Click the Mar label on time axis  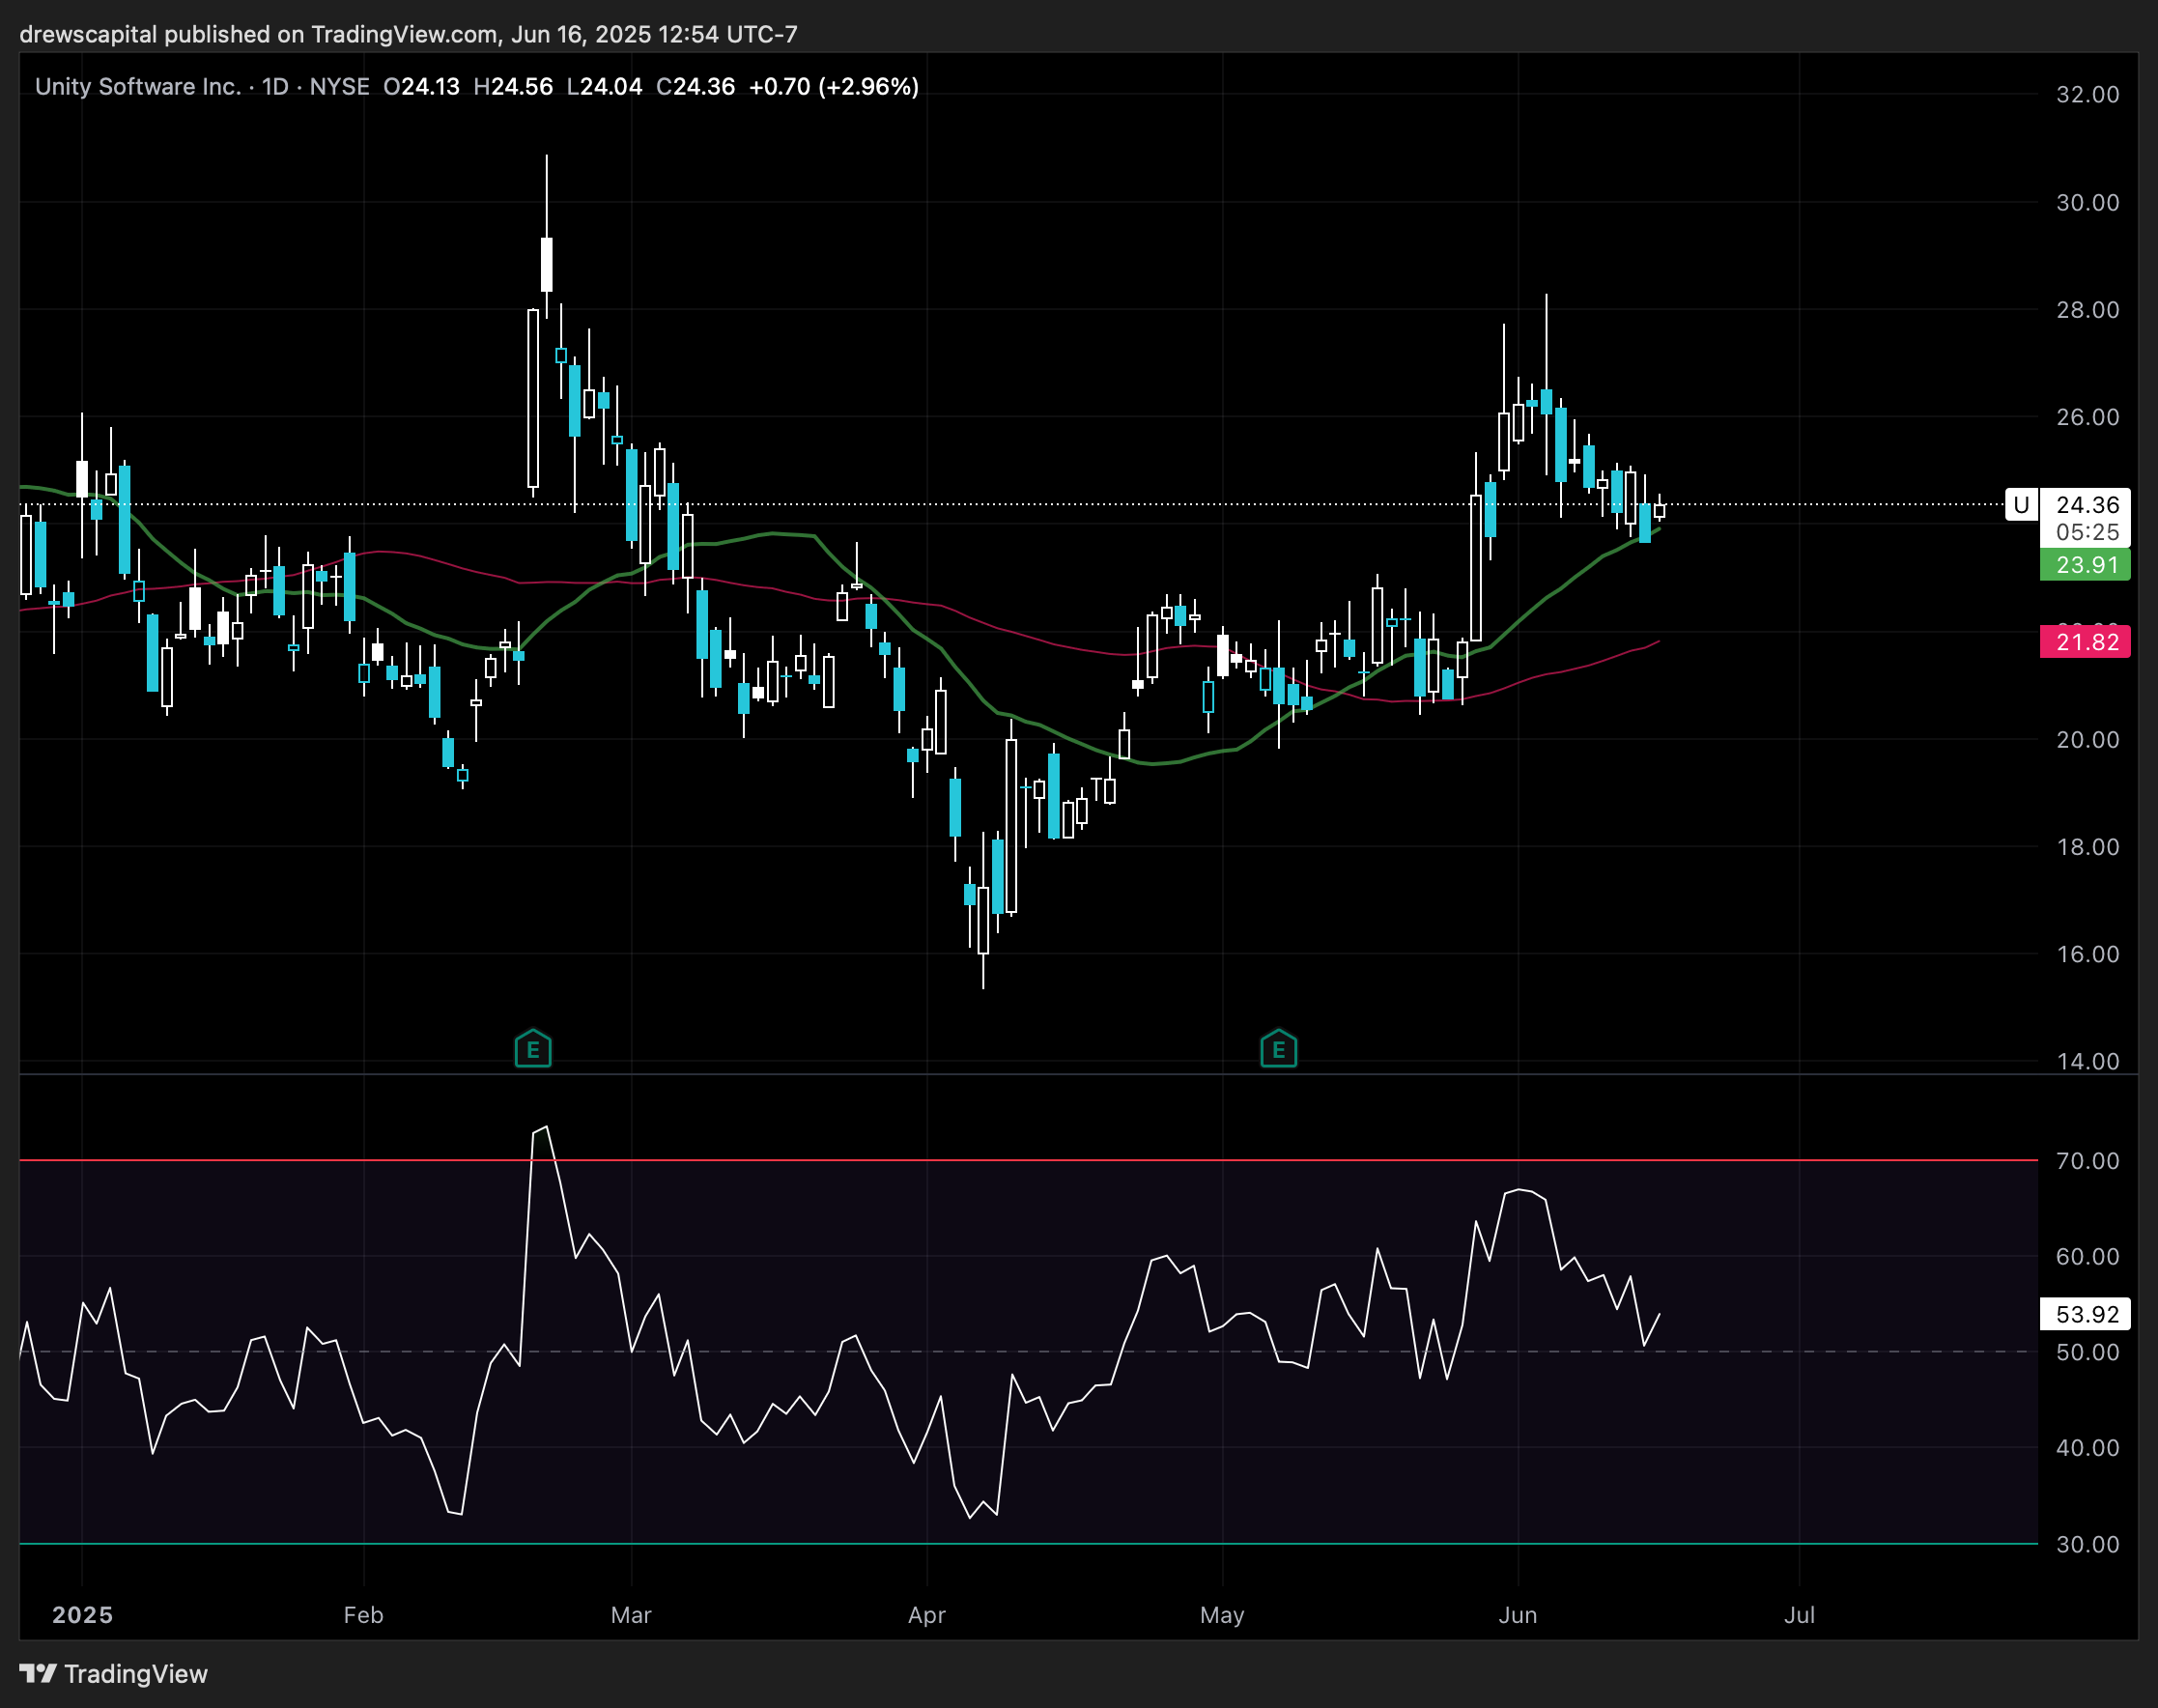631,1615
